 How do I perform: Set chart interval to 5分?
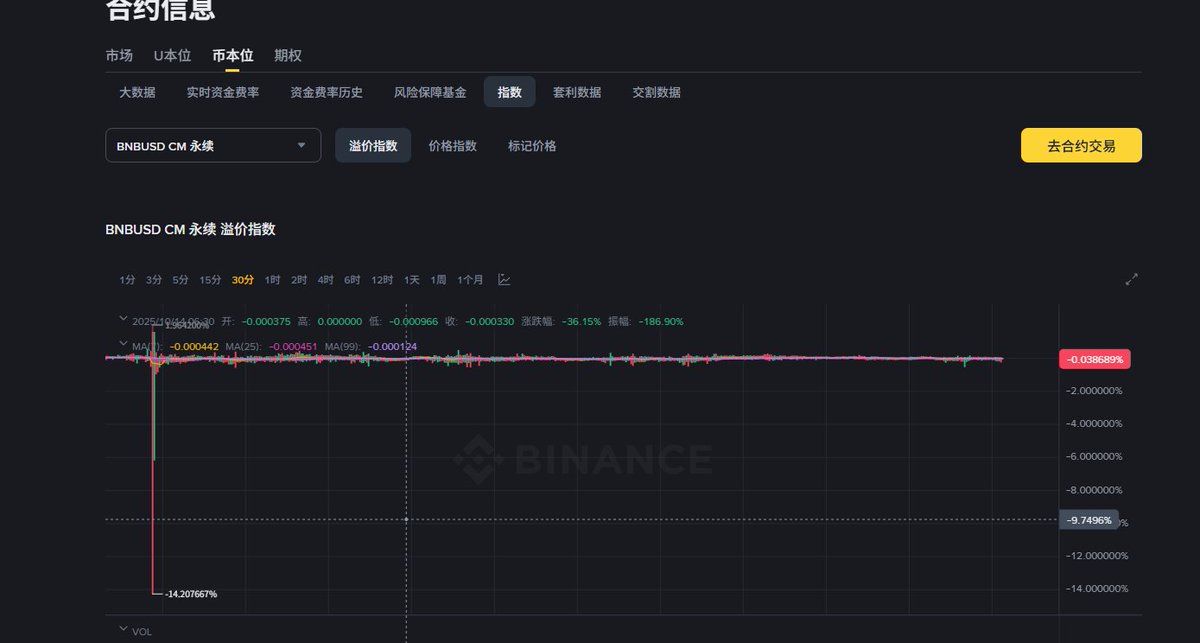[180, 280]
